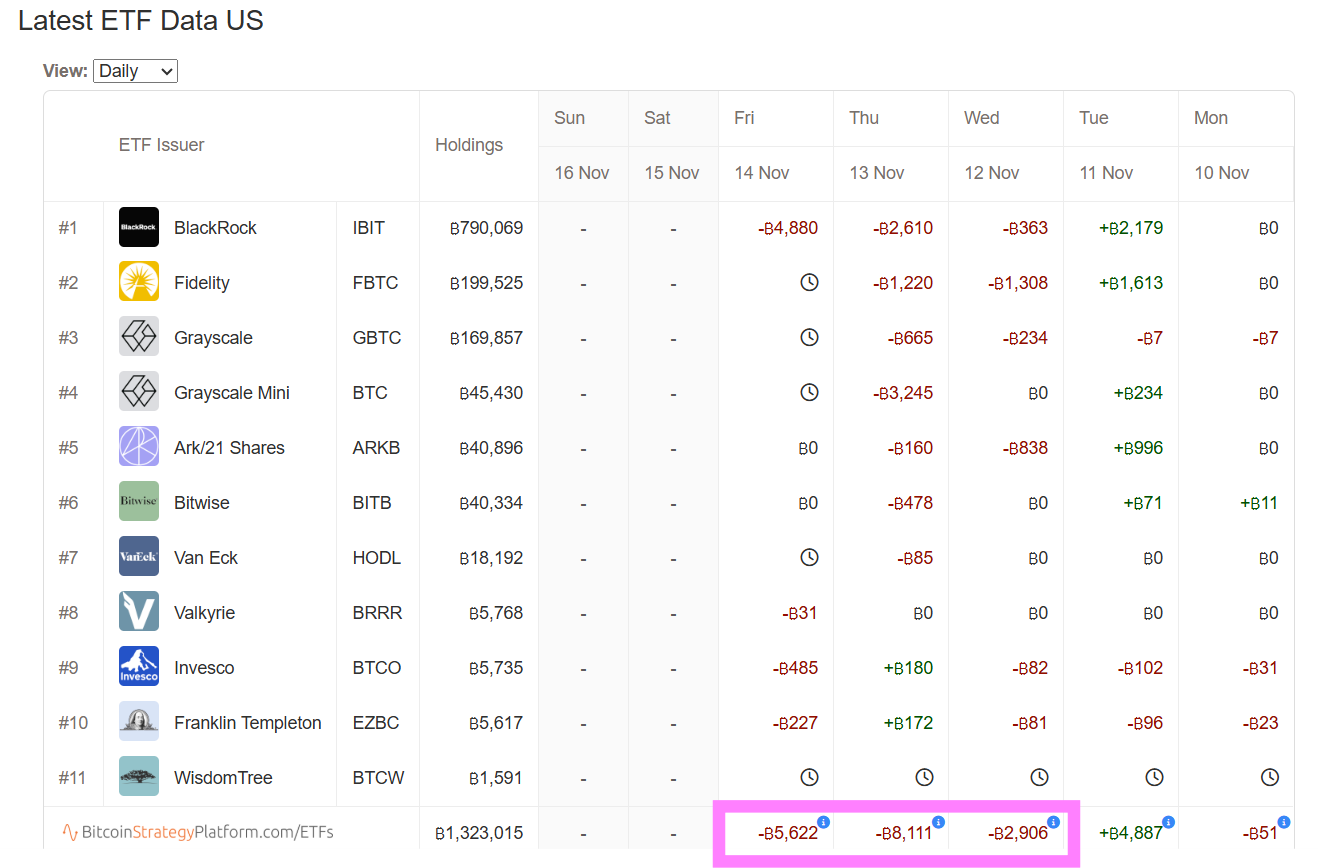The height and width of the screenshot is (868, 1318).
Task: Open the BitcoinStrategyPlatform.com/ETFs link
Action: tap(197, 832)
